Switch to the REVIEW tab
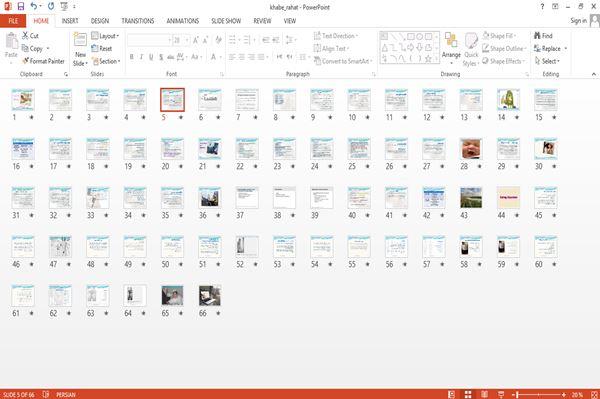This screenshot has height=399, width=600. (x=262, y=21)
